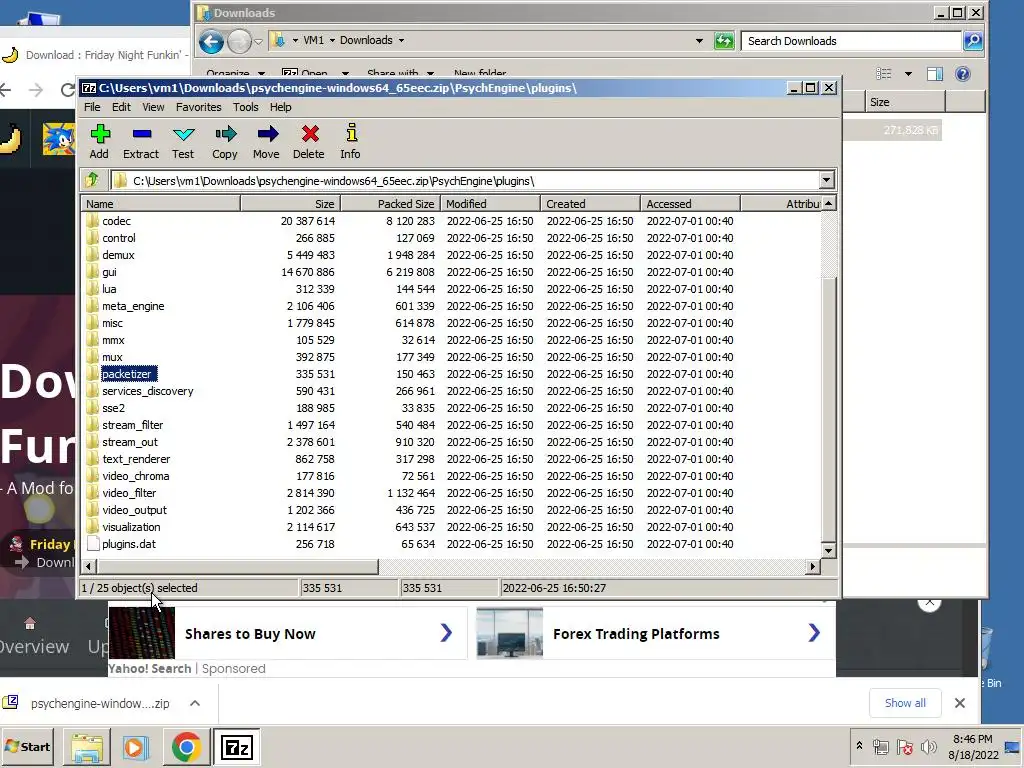Viewport: 1024px width, 768px height.
Task: Click the volume speaker tray icon
Action: [927, 746]
